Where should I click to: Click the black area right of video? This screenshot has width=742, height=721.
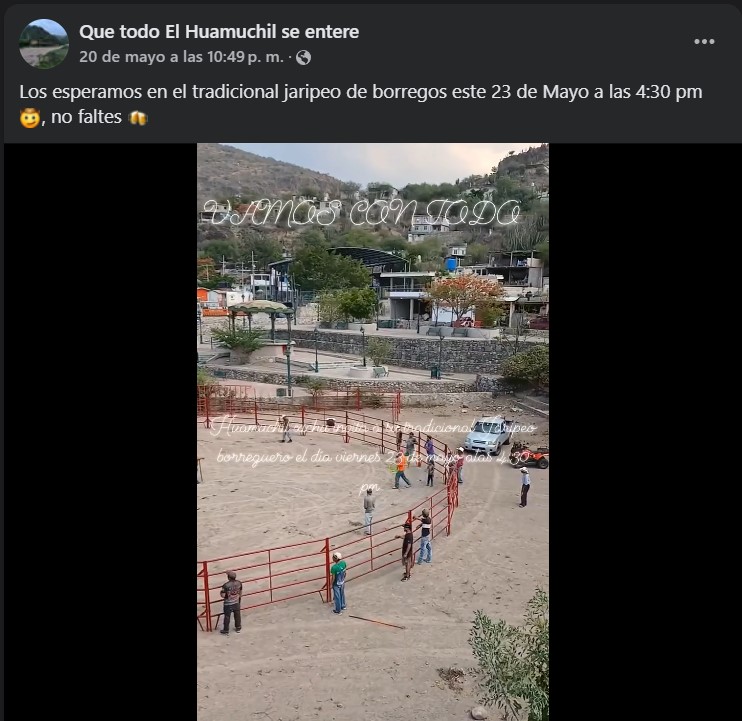pos(644,431)
